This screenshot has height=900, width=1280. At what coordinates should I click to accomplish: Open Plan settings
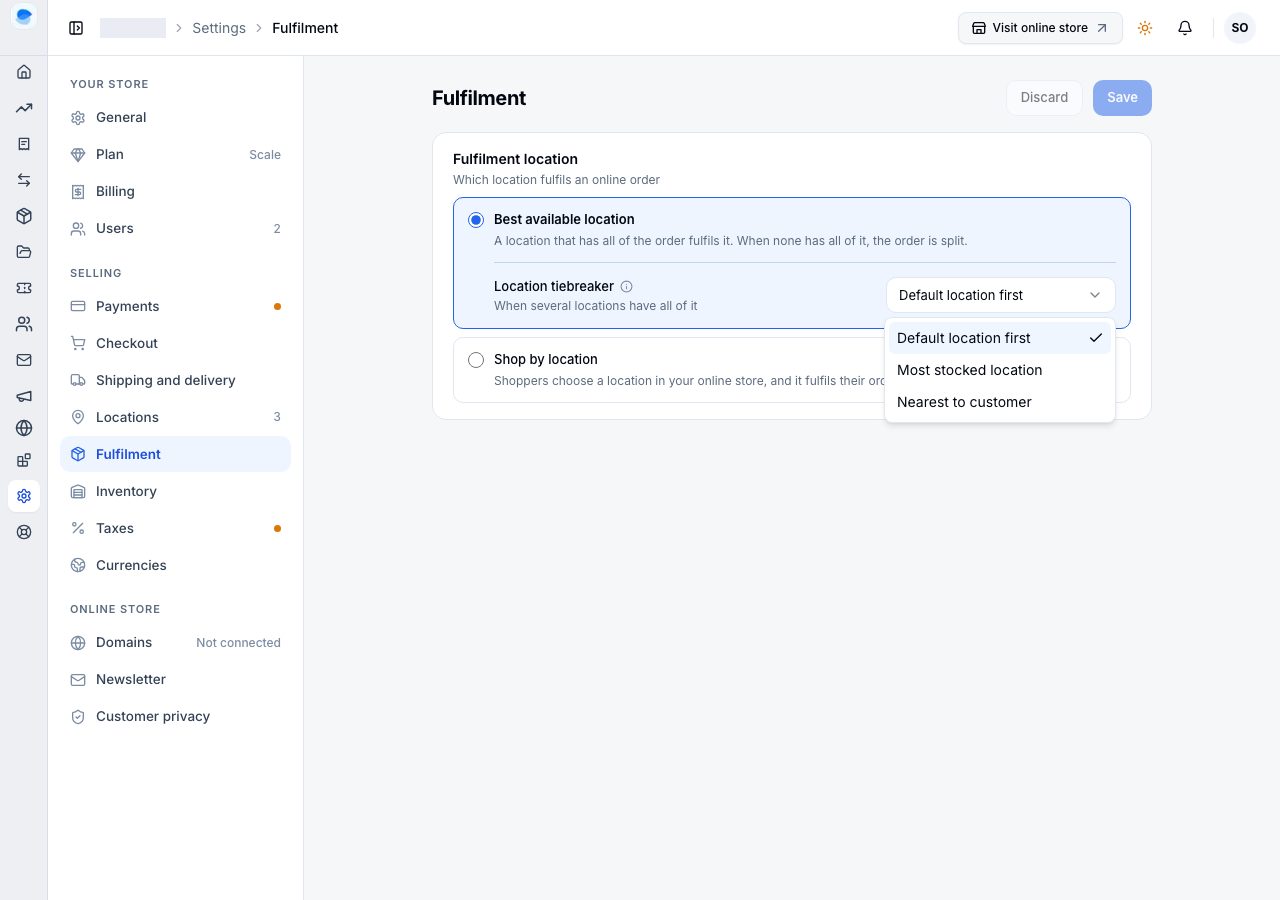pos(175,154)
